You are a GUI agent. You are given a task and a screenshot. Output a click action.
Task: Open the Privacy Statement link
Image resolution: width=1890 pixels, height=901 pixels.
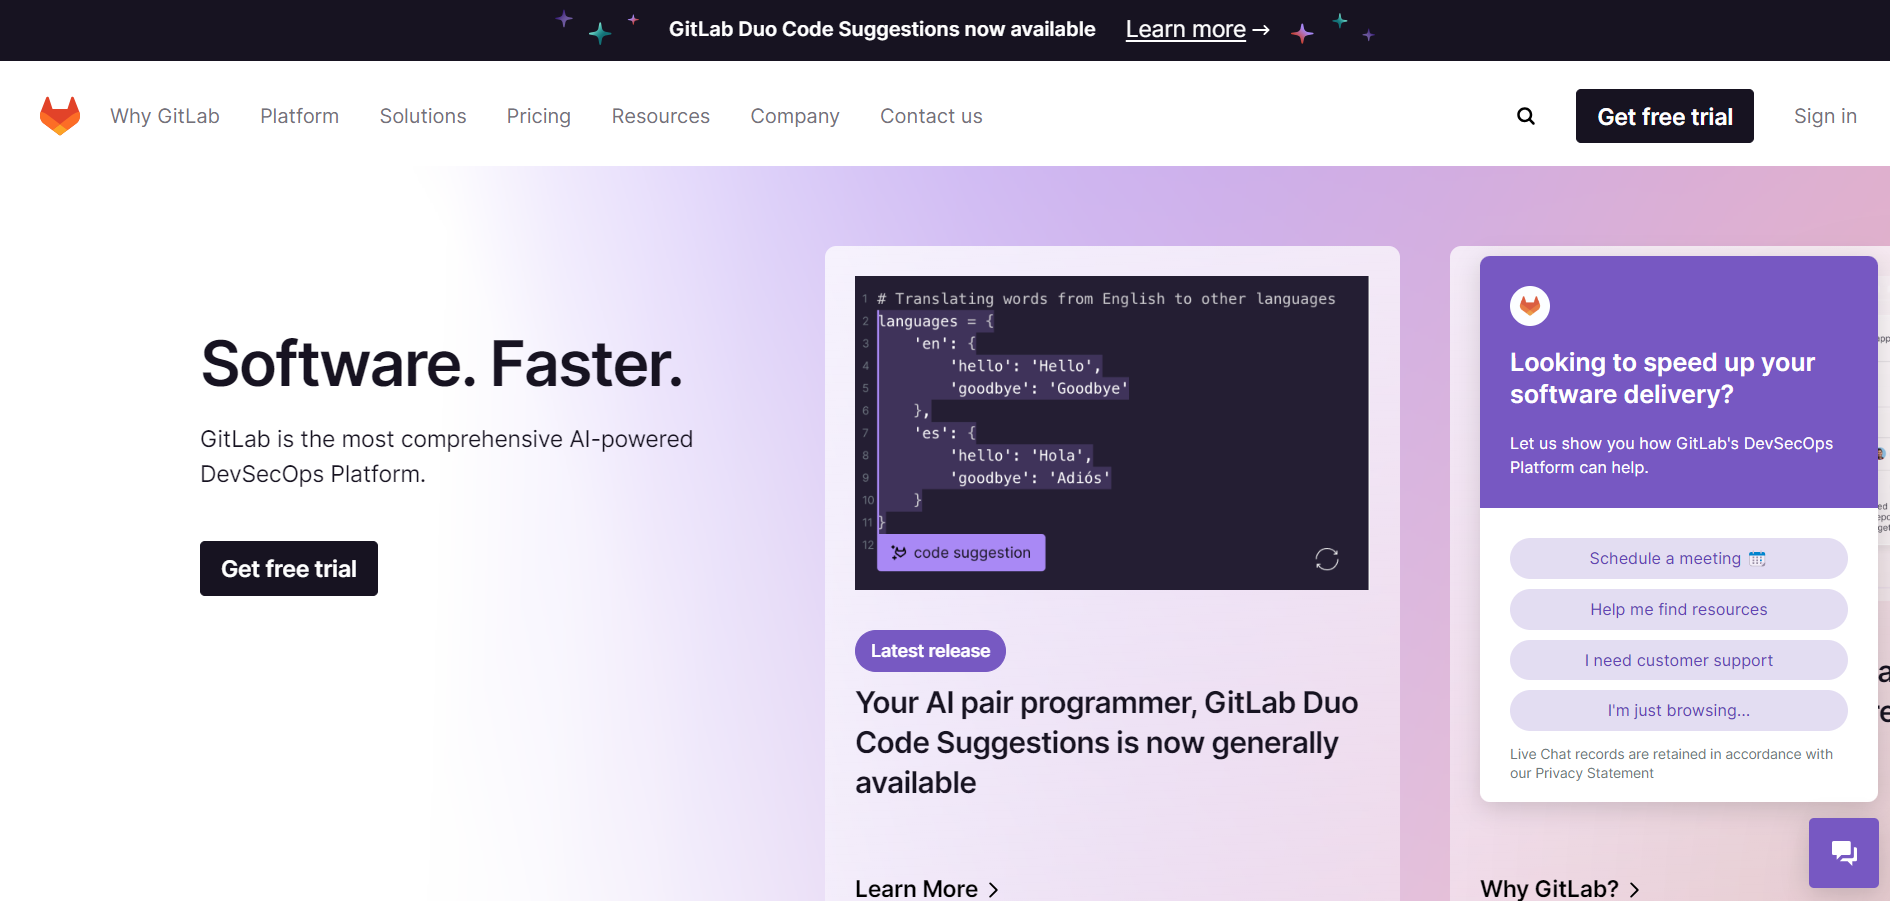[1591, 773]
